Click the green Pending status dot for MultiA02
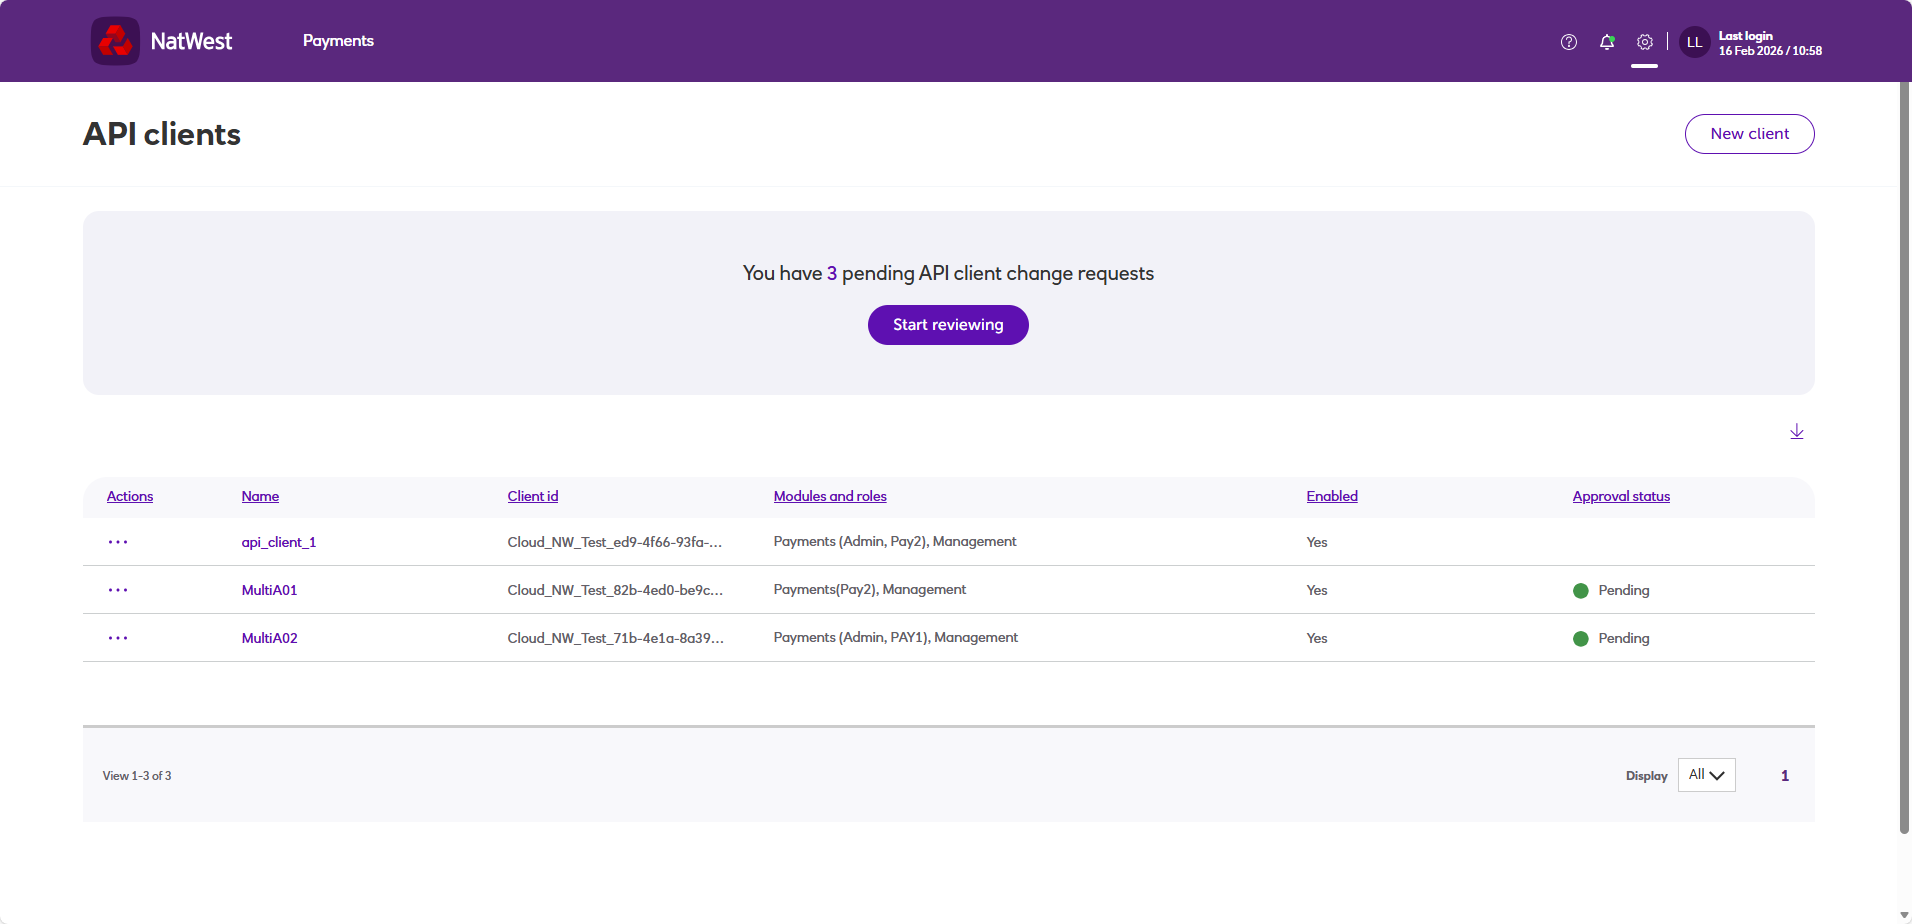The image size is (1912, 924). [1581, 639]
